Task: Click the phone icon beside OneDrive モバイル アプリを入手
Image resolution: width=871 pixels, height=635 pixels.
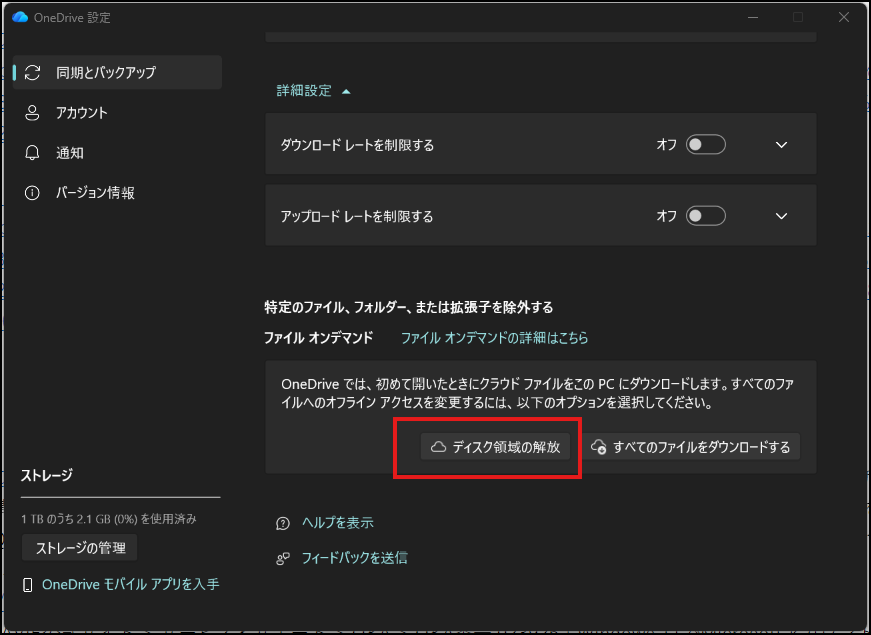Action: click(27, 584)
